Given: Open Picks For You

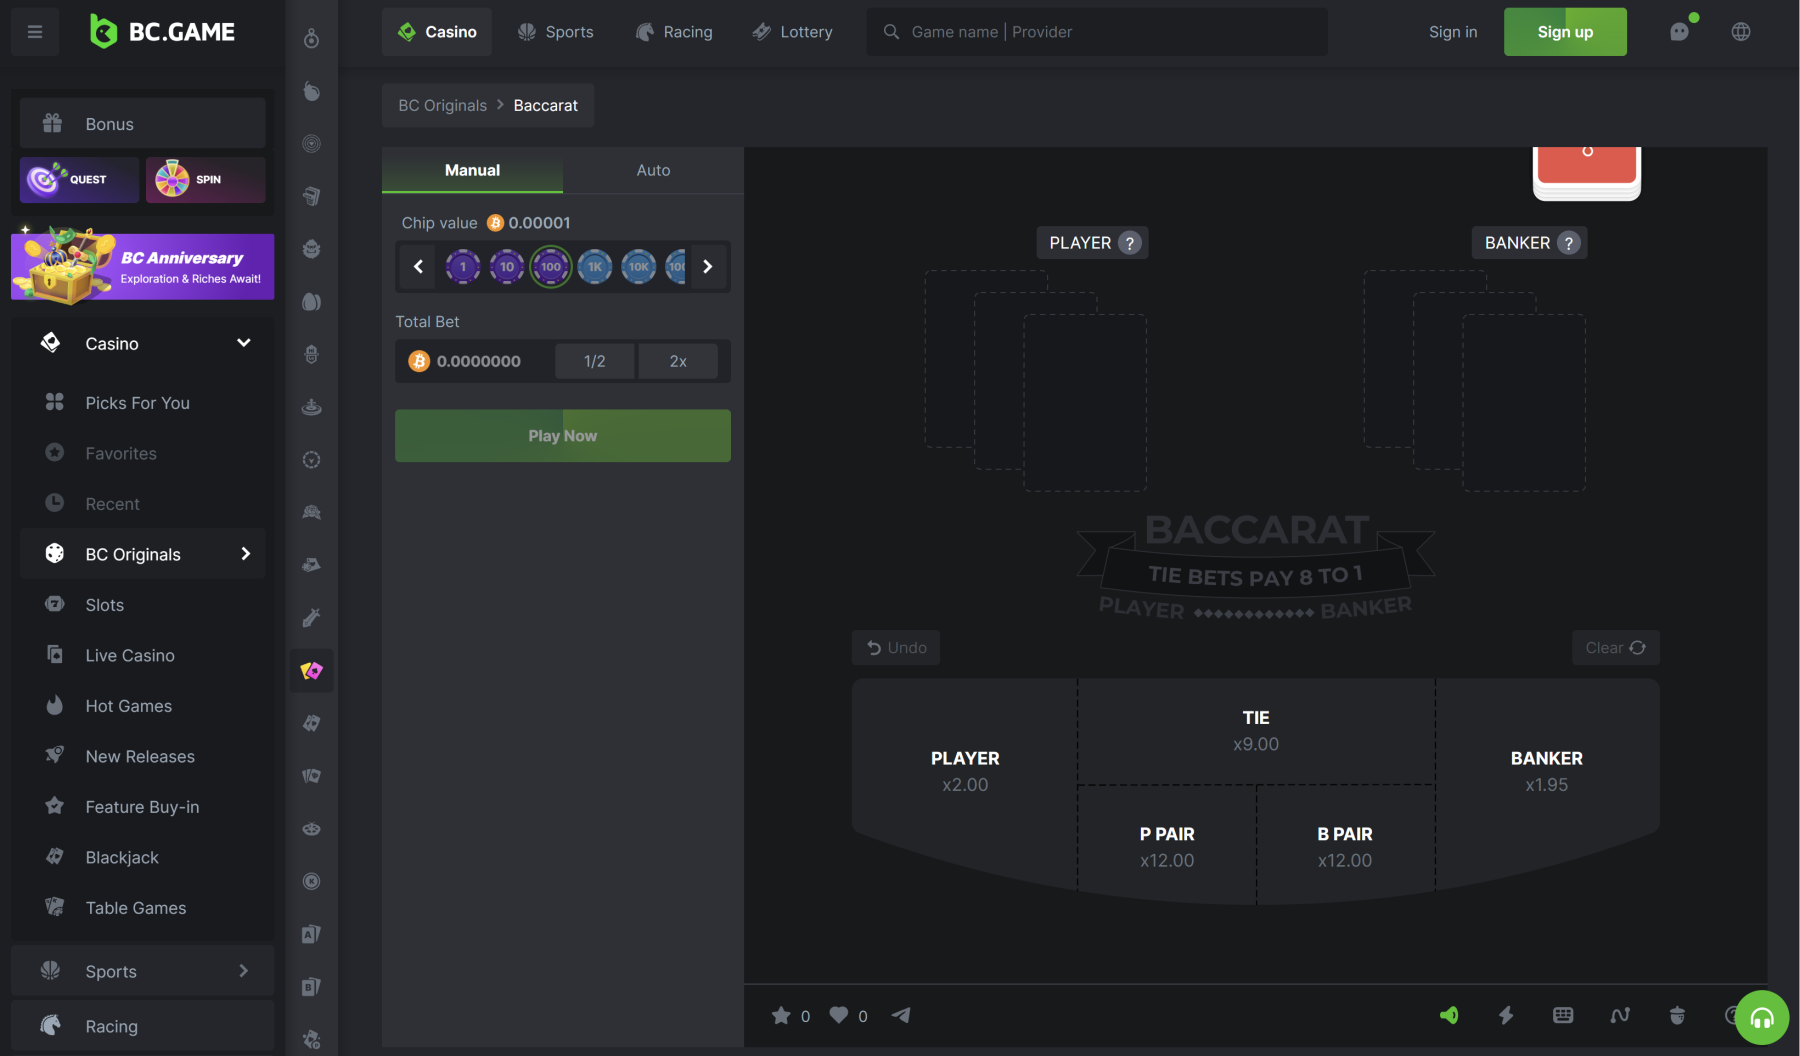Looking at the screenshot, I should (x=143, y=403).
